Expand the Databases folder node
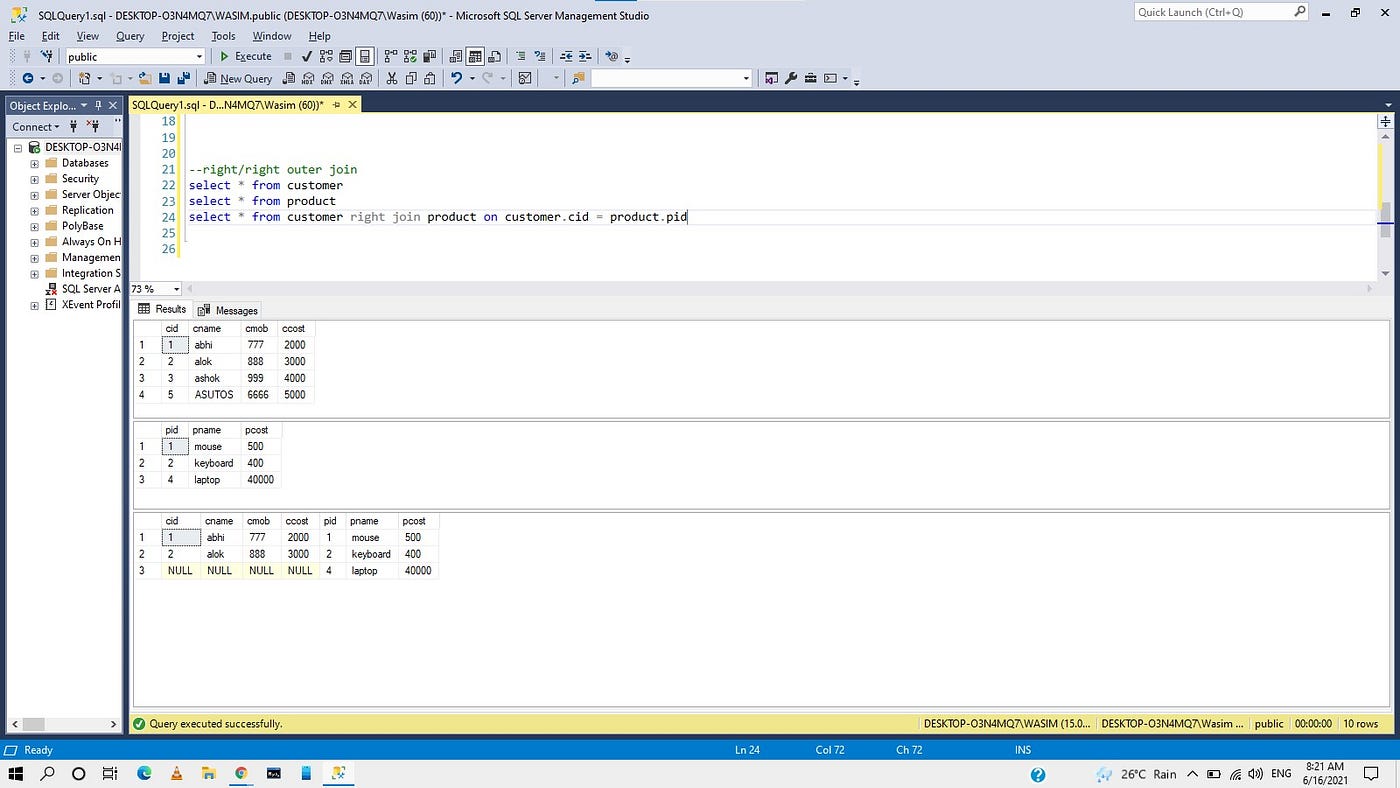This screenshot has height=788, width=1400. 35,163
